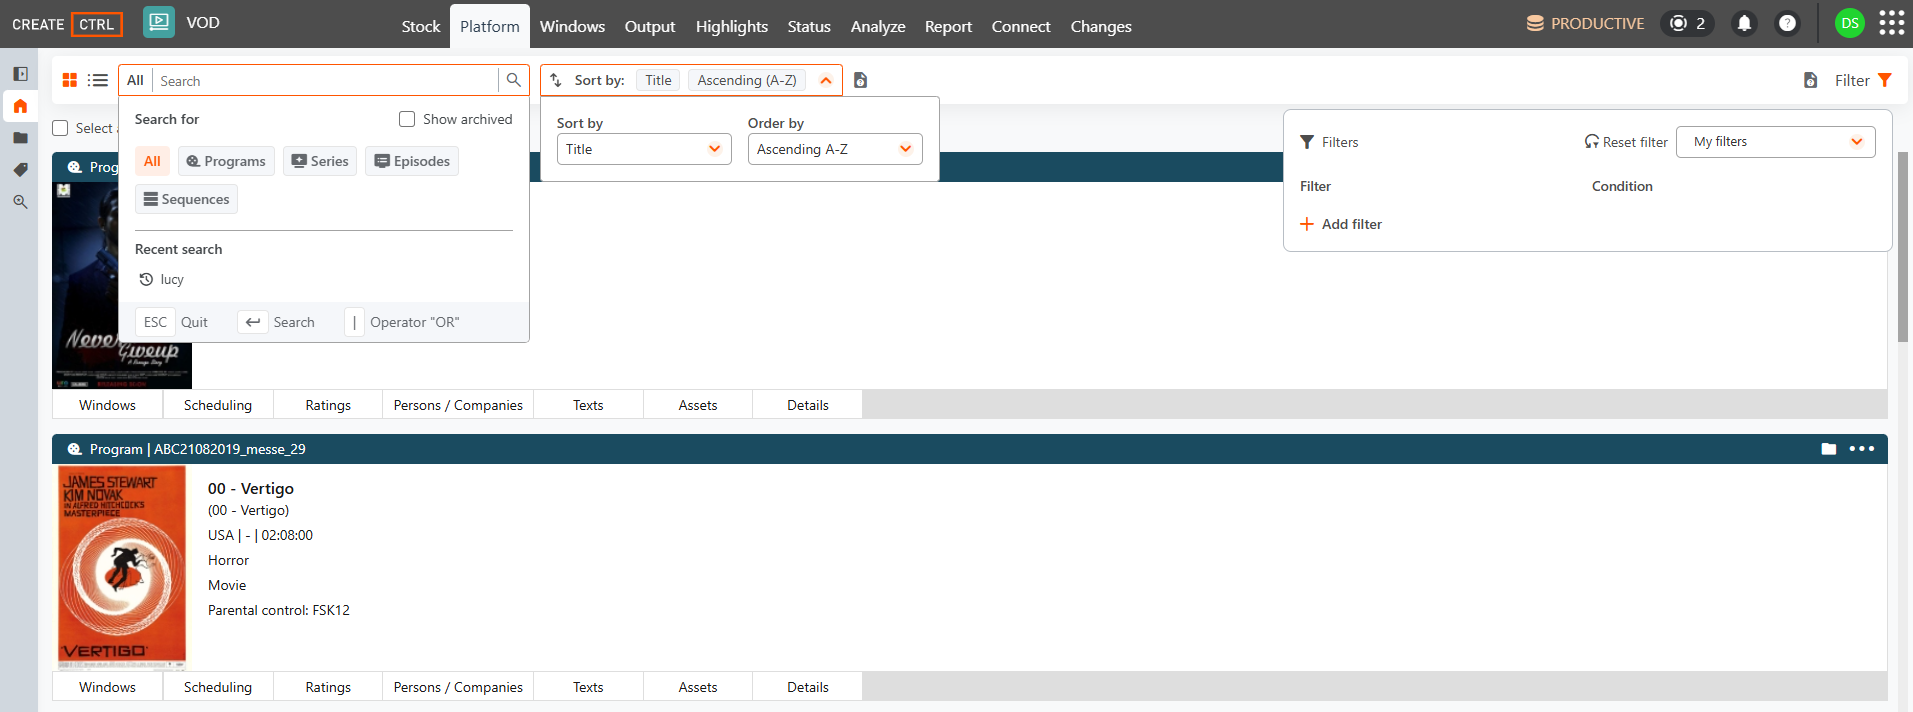Go to the Windows menu tab
The height and width of the screenshot is (712, 1913).
pos(572,26)
